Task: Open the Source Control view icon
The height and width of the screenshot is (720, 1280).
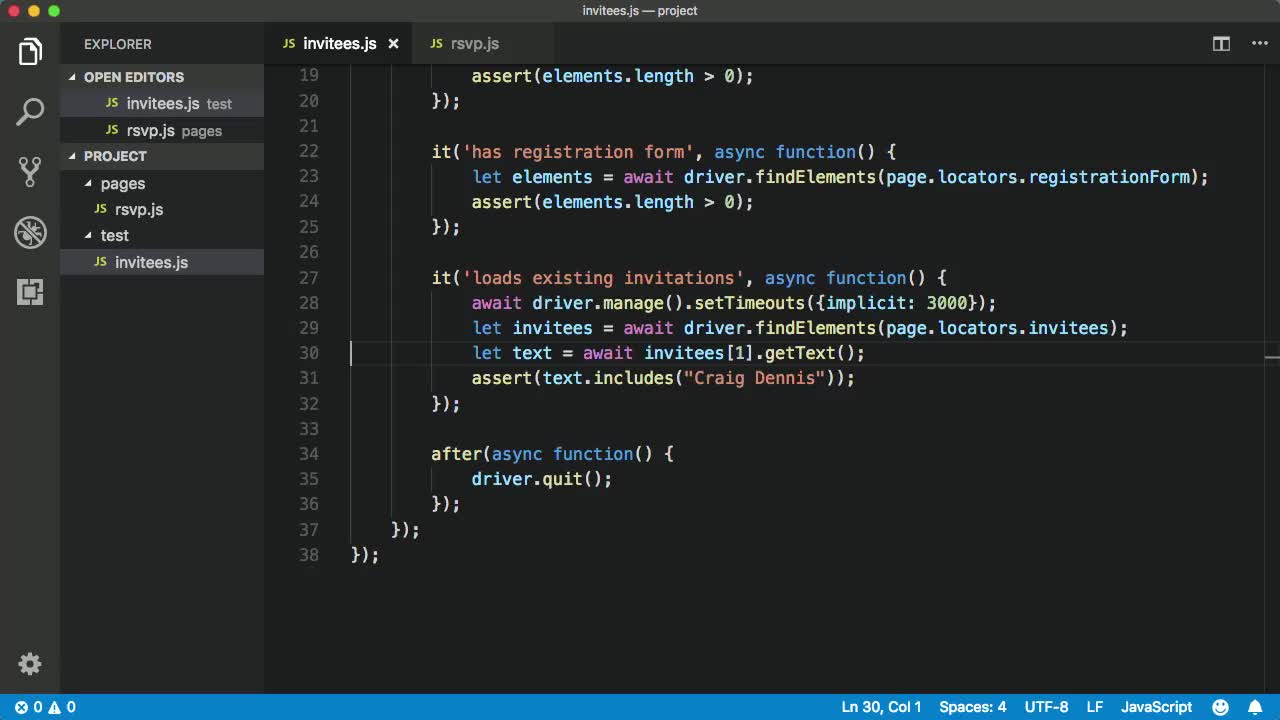Action: (30, 172)
